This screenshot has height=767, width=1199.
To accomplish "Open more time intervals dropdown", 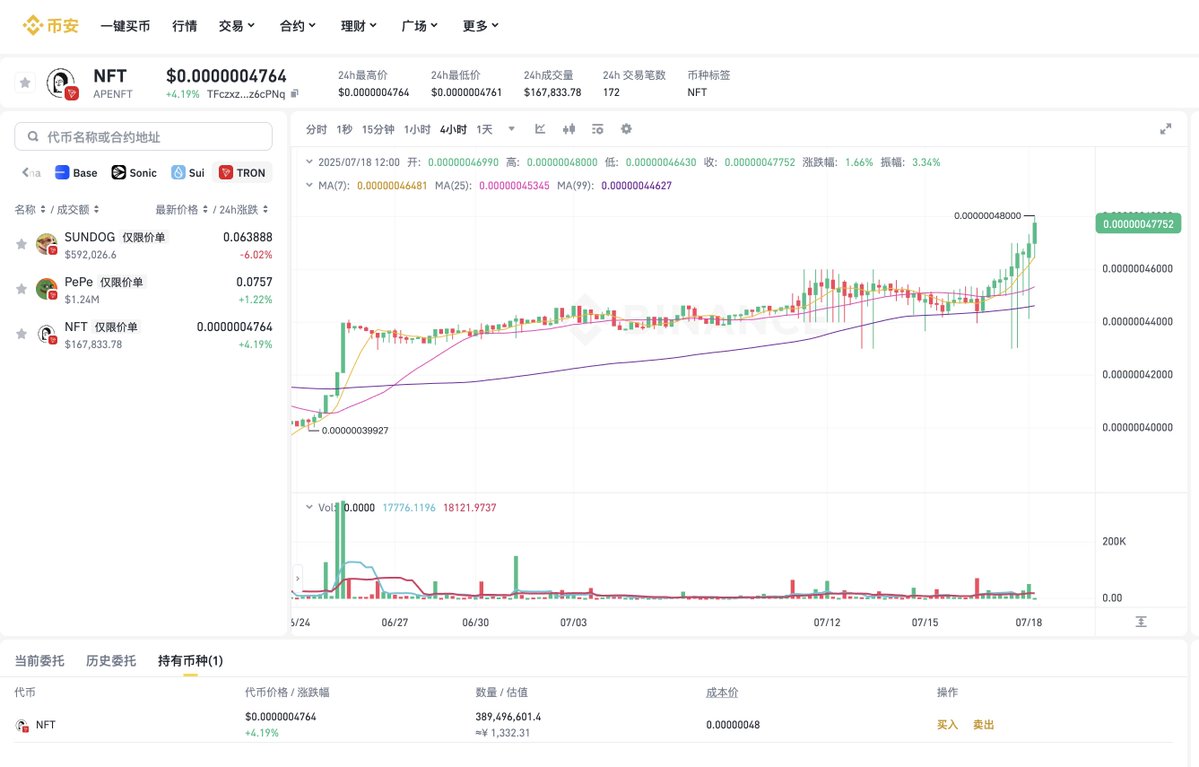I will tap(512, 128).
